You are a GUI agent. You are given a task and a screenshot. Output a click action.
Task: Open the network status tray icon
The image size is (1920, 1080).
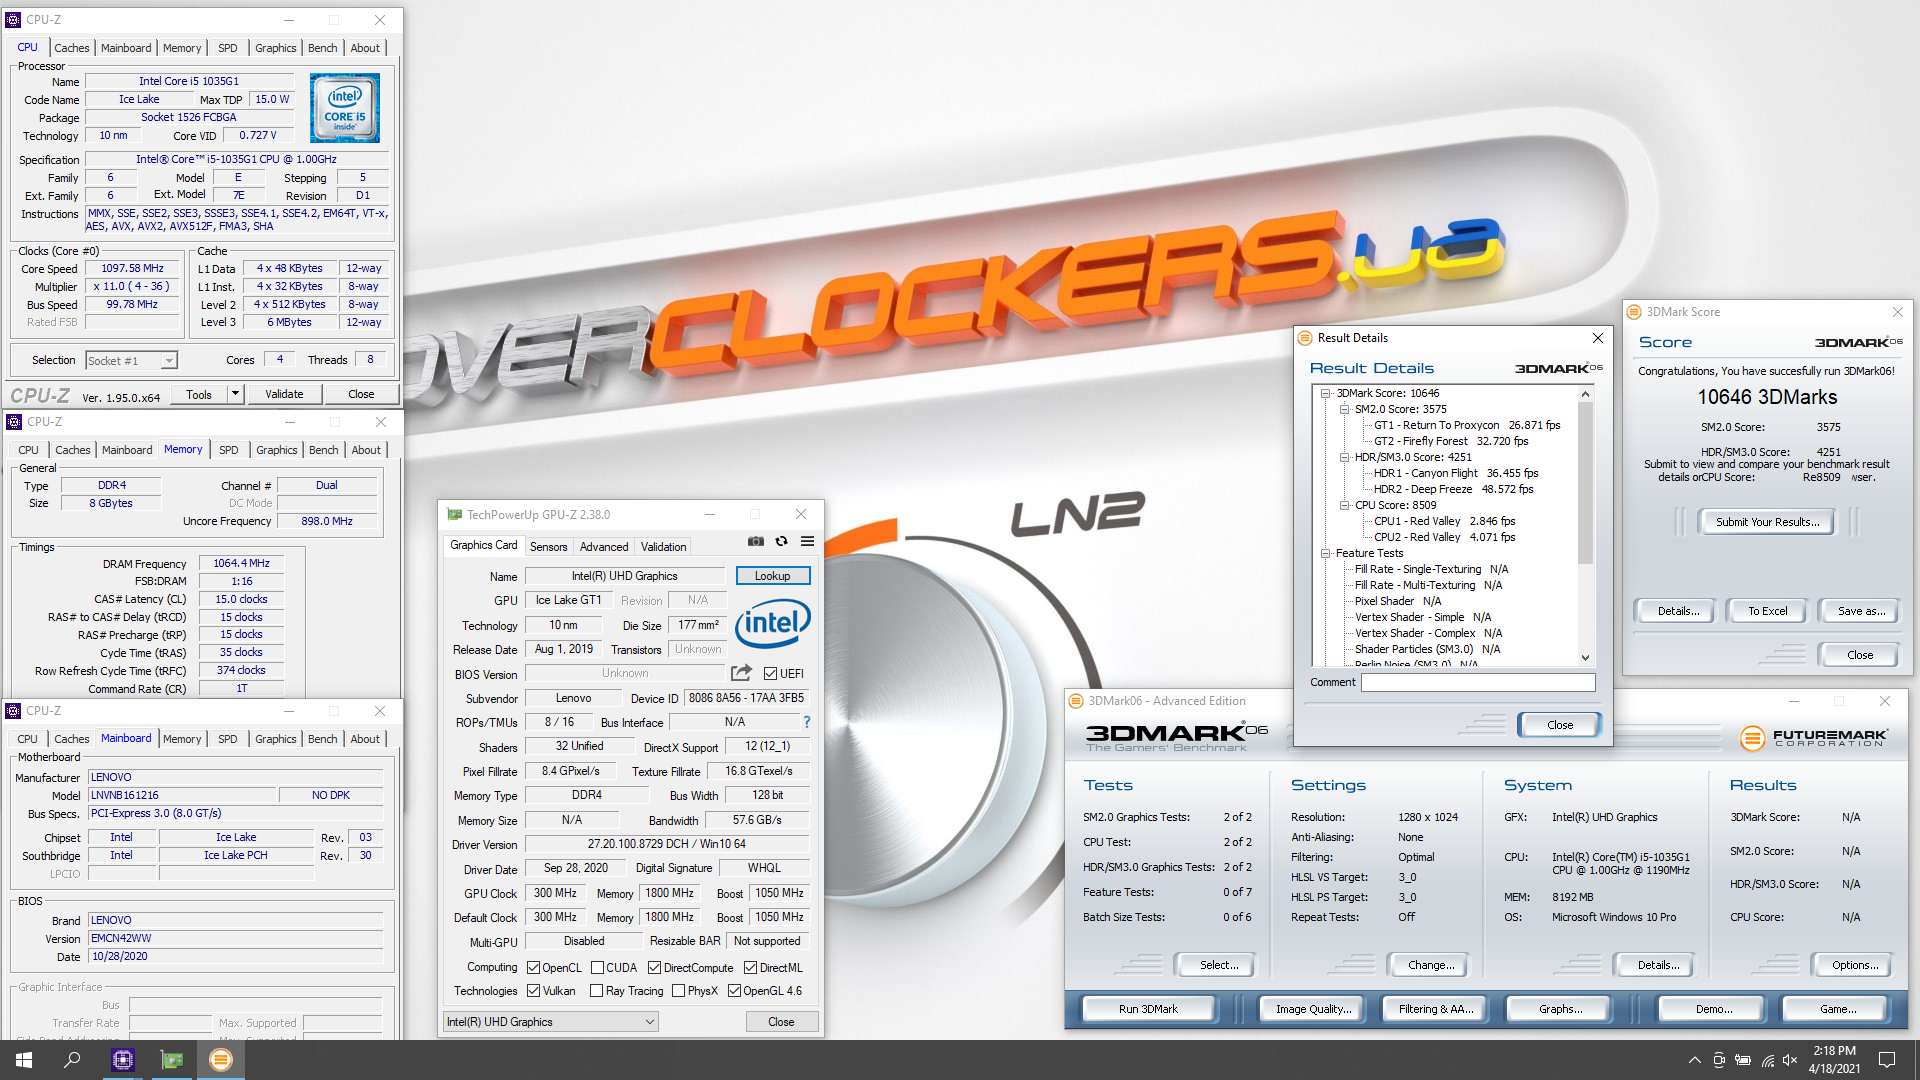click(1767, 1060)
